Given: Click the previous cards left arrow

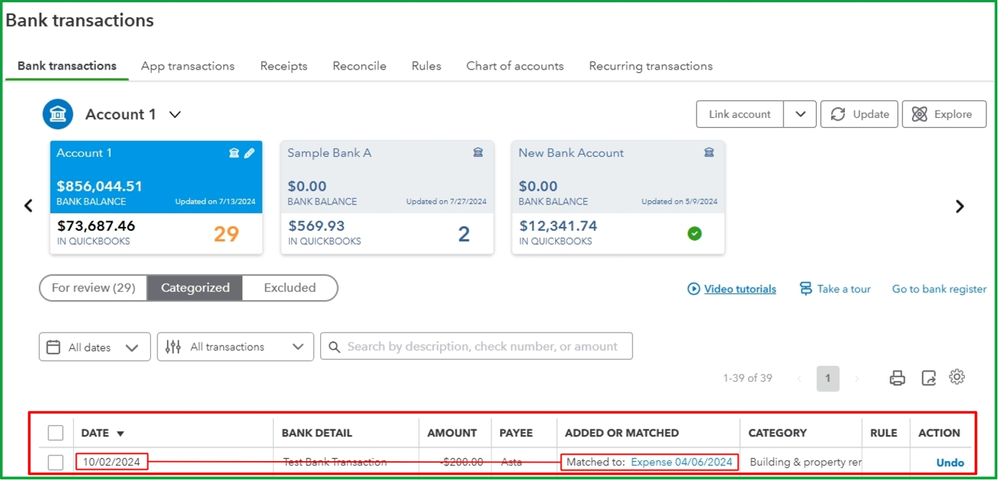Looking at the screenshot, I should pyautogui.click(x=28, y=206).
